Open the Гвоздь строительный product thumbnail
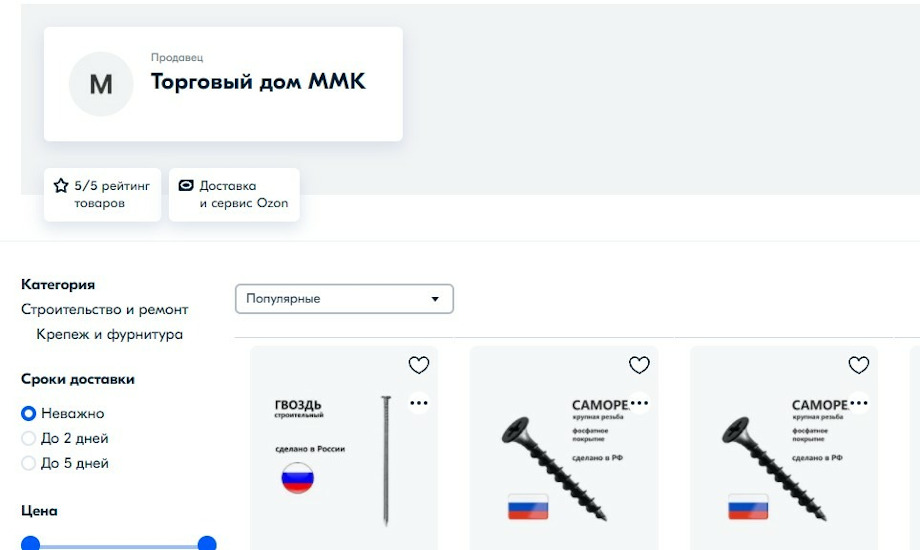Screen dimensions: 920x550 pos(344,448)
